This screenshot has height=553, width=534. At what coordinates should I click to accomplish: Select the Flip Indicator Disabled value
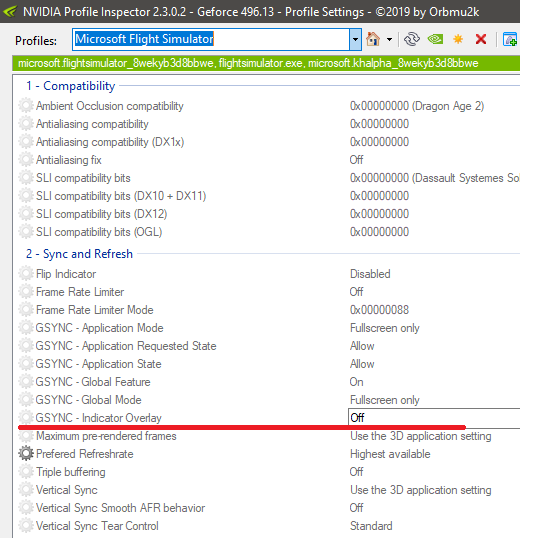370,274
